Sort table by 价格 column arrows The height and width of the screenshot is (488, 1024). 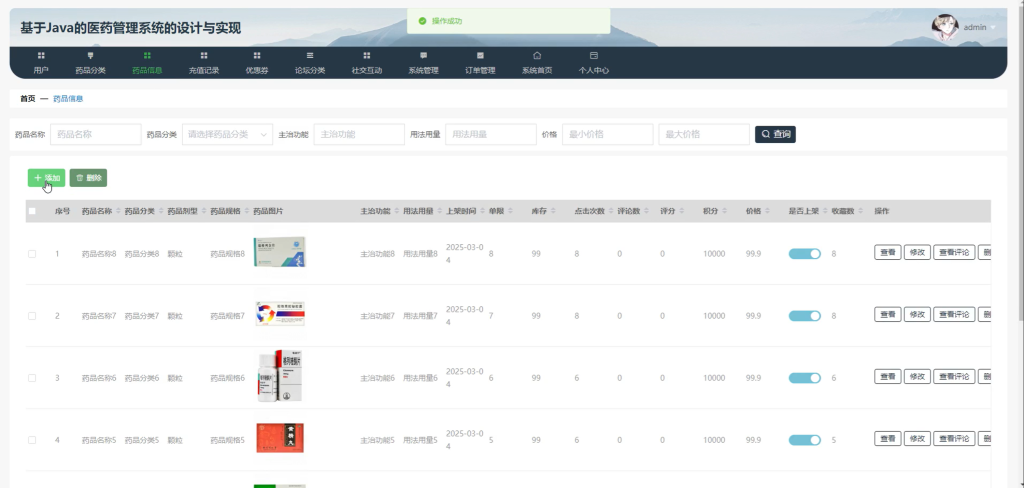click(x=767, y=211)
